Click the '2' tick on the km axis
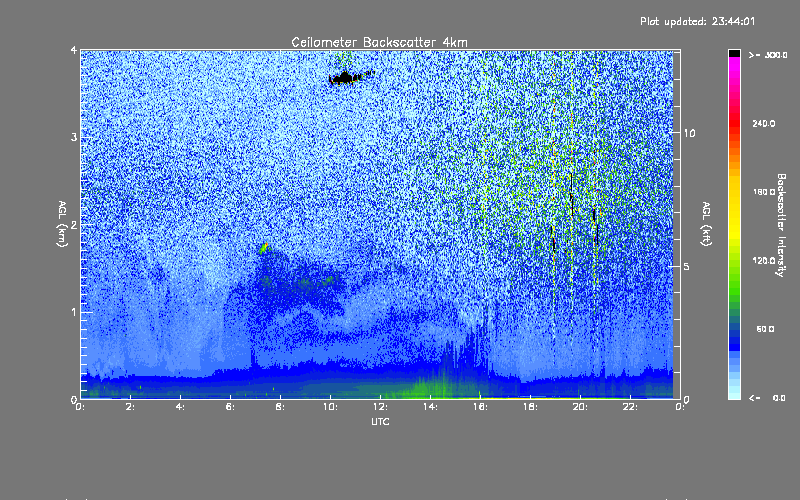Viewport: 800px width, 500px height. coord(74,224)
